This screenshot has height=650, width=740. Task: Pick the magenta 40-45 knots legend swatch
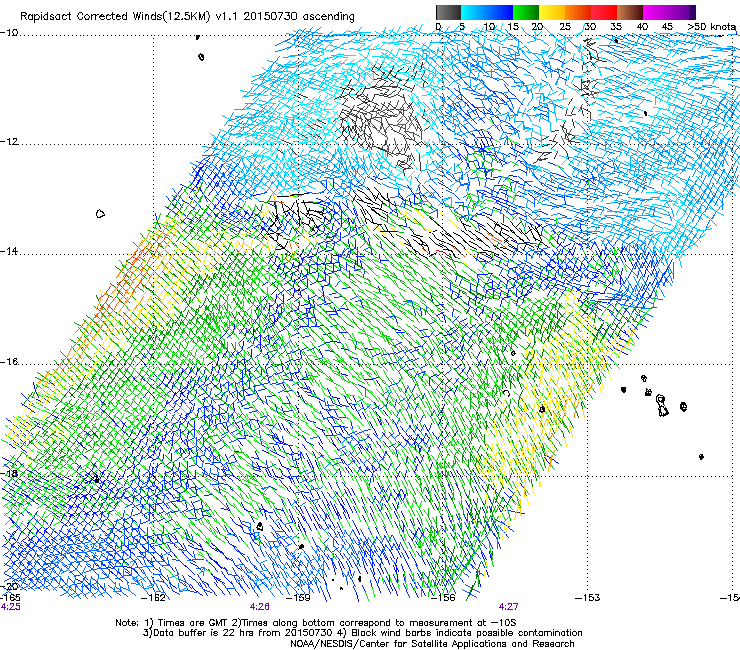(x=656, y=12)
